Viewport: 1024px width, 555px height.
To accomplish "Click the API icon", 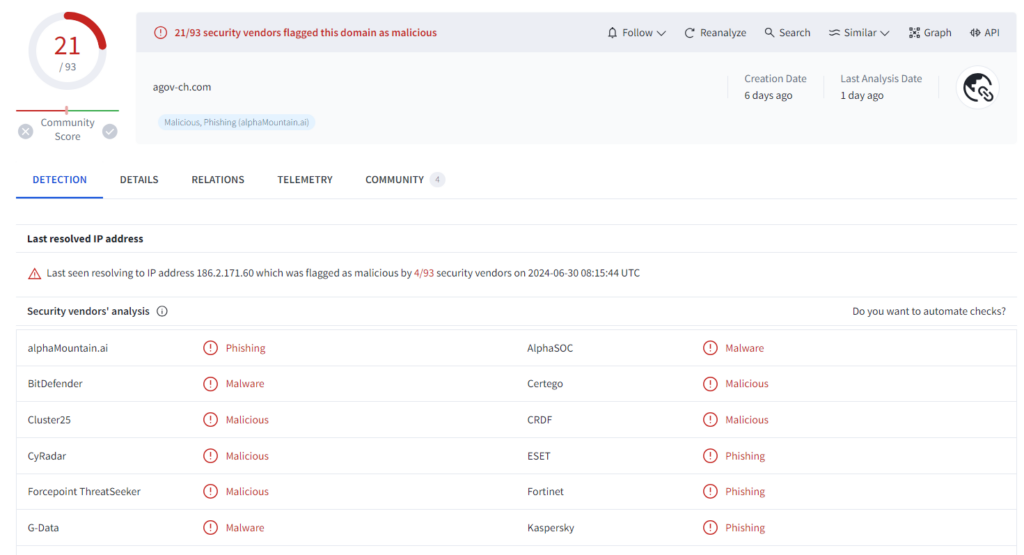I will [x=975, y=33].
